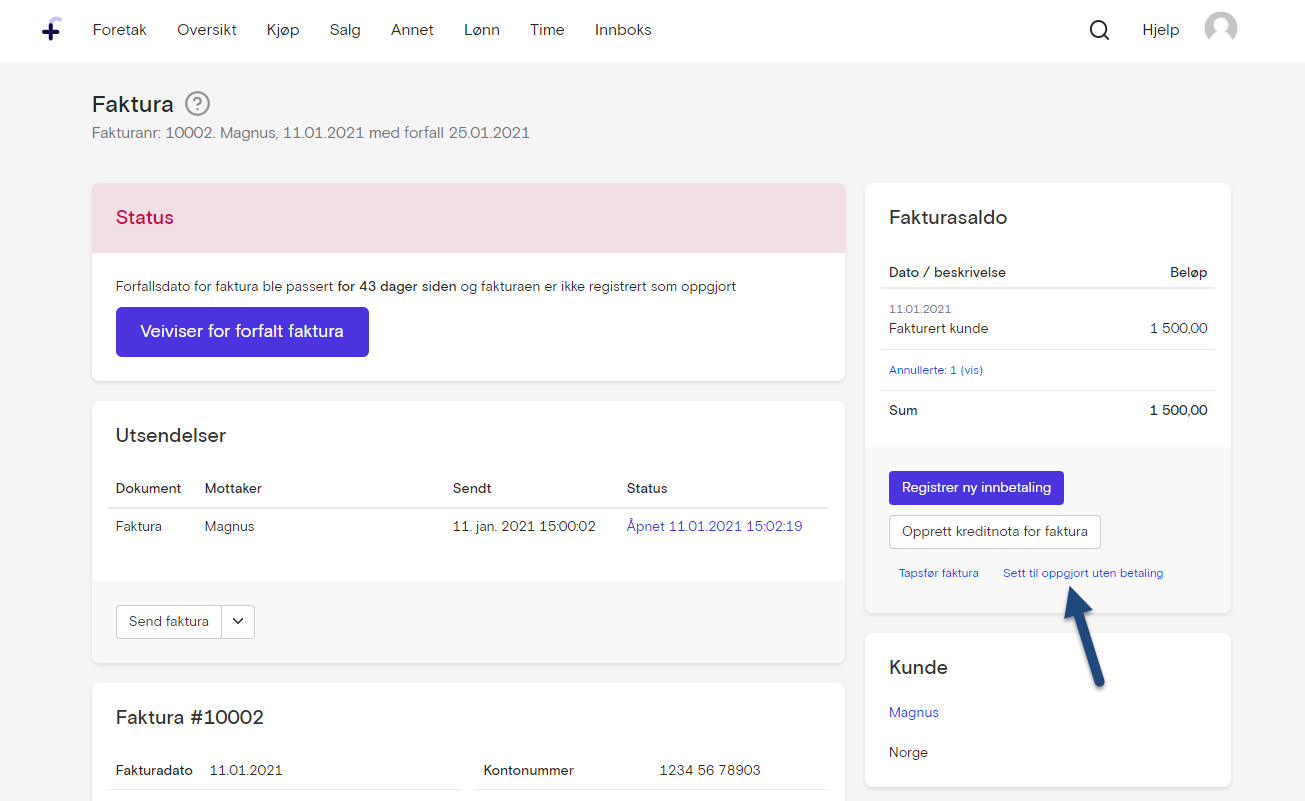Click the Send faktura button
Image resolution: width=1305 pixels, height=801 pixels.
click(x=169, y=622)
